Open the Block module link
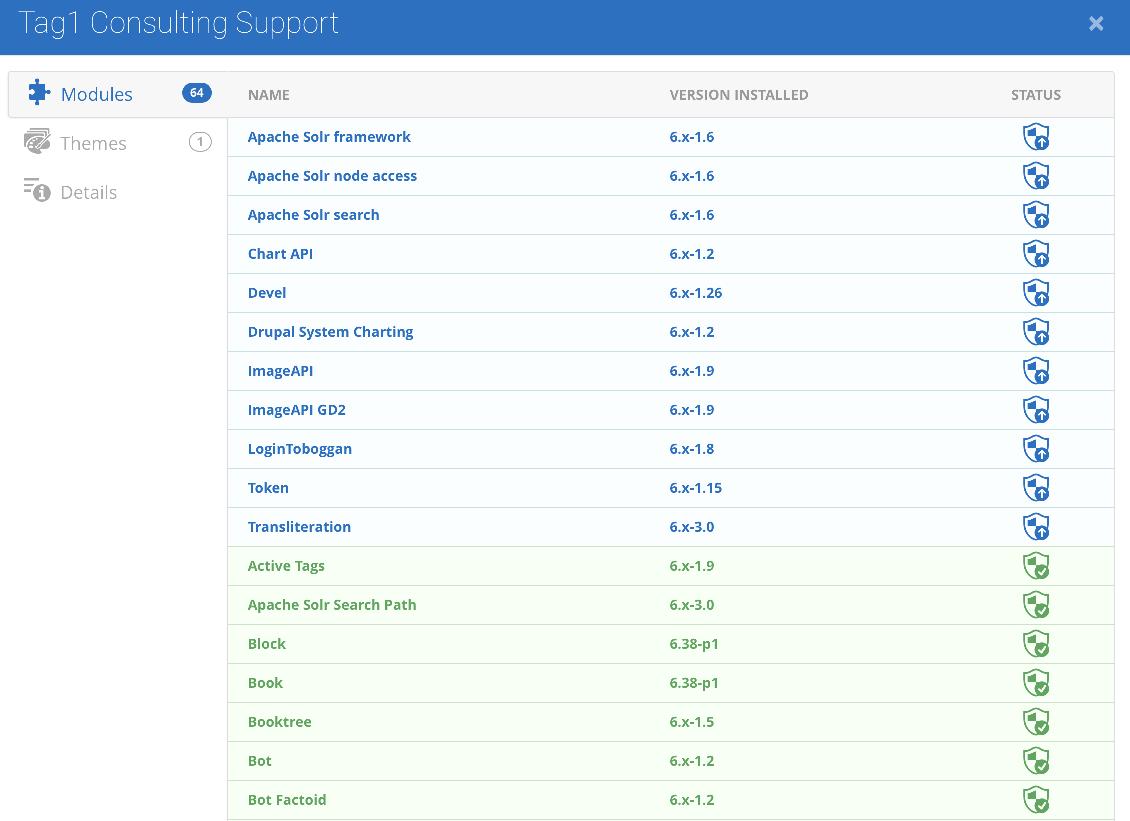Viewport: 1130px width, 821px height. pos(267,644)
